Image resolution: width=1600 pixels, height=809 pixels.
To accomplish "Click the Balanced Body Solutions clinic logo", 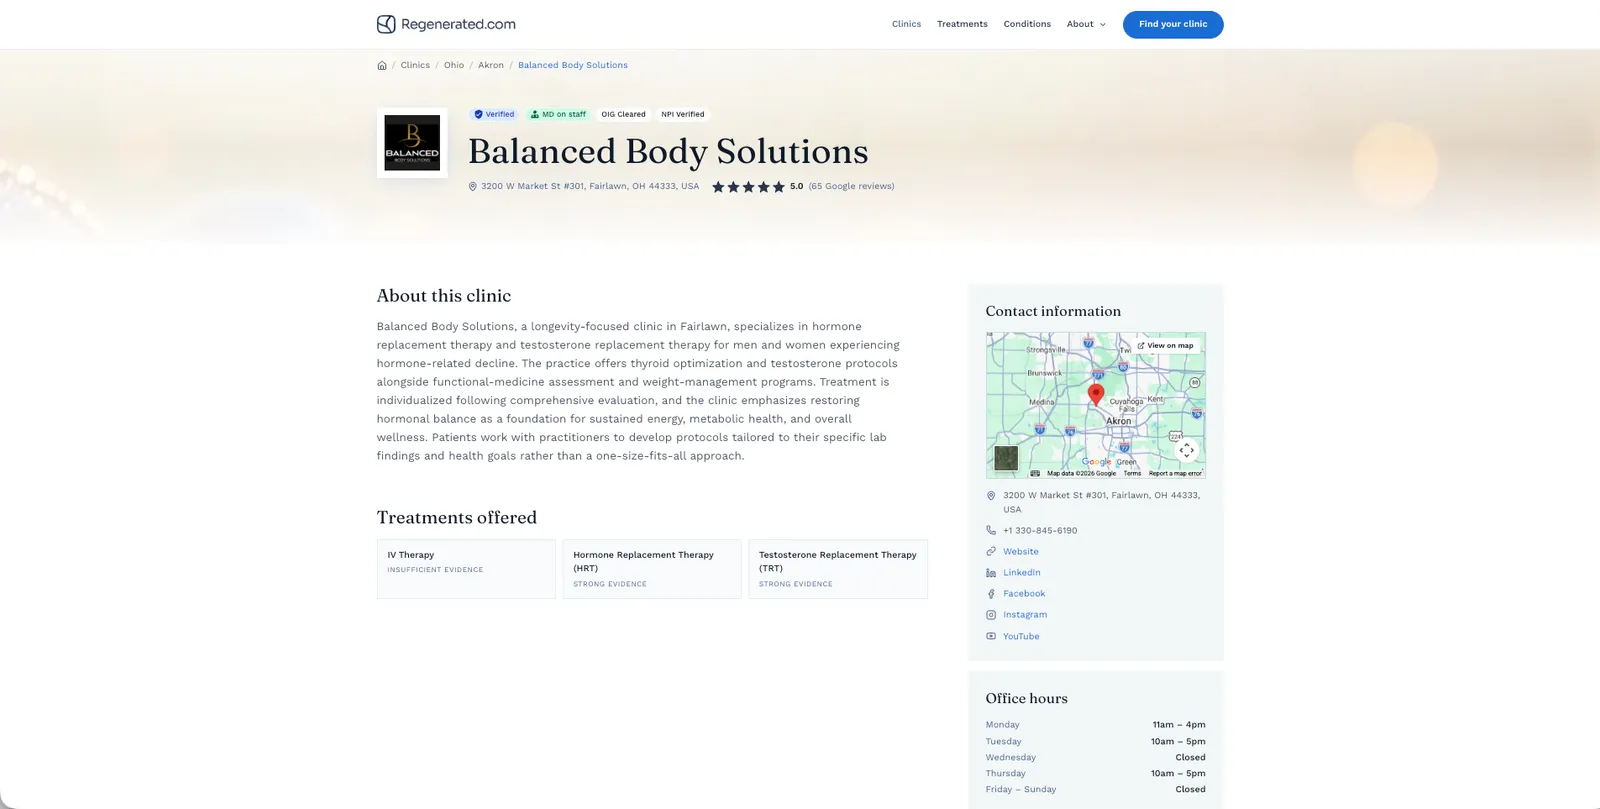I will (x=412, y=143).
